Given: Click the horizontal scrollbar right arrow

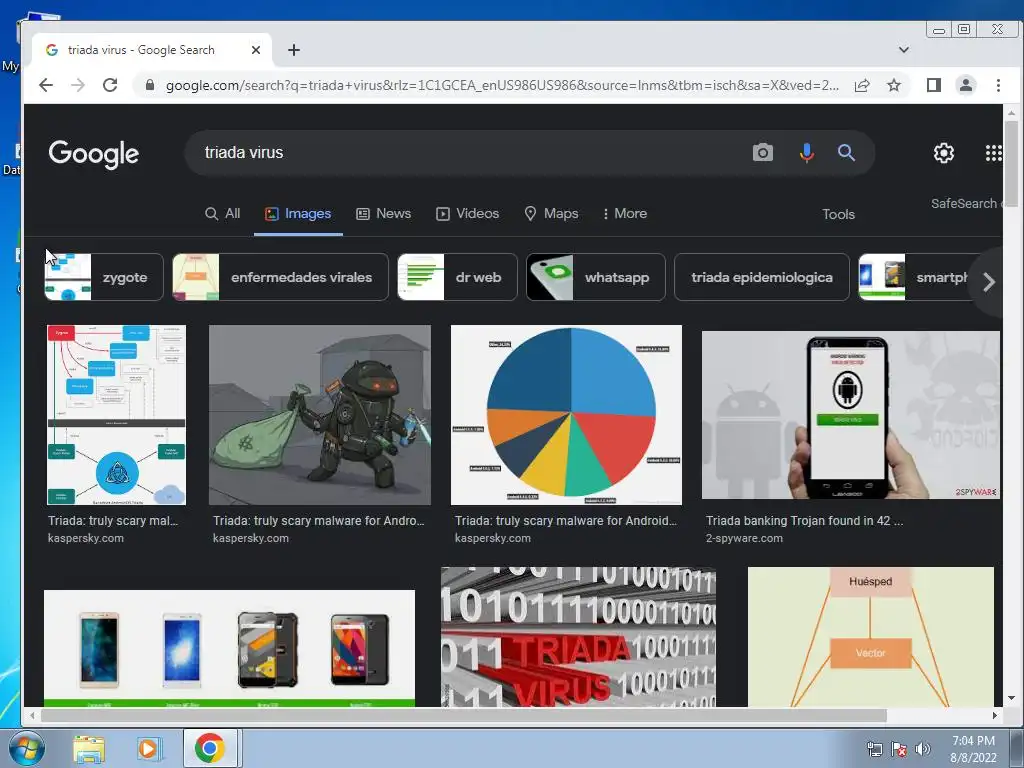Looking at the screenshot, I should coord(994,716).
